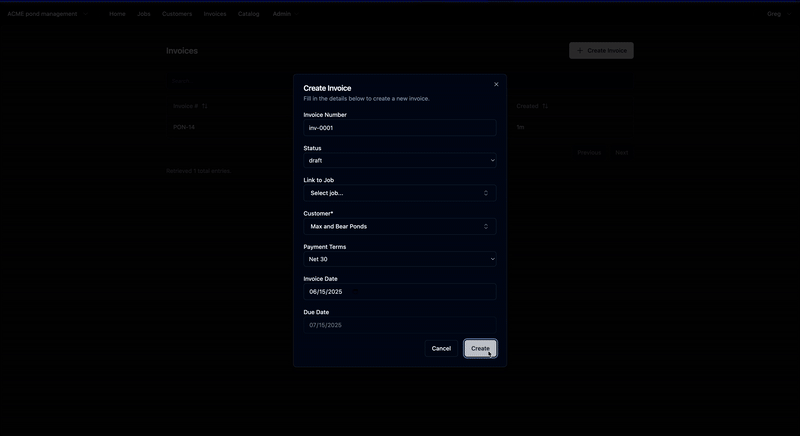The image size is (800, 436).
Task: Click the Next pagination button
Action: (x=621, y=152)
